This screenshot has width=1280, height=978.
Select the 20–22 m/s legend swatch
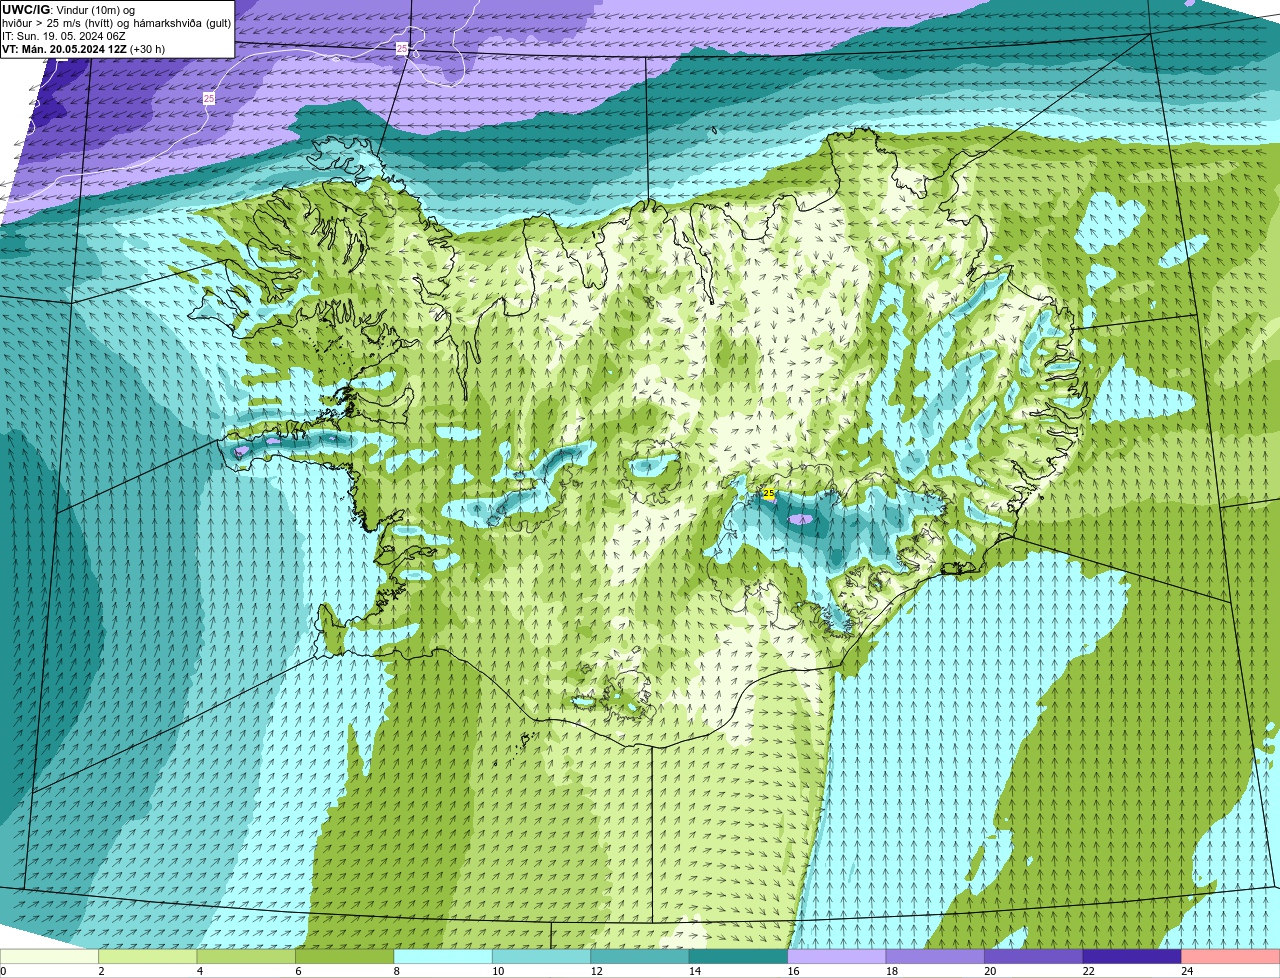pyautogui.click(x=1034, y=956)
